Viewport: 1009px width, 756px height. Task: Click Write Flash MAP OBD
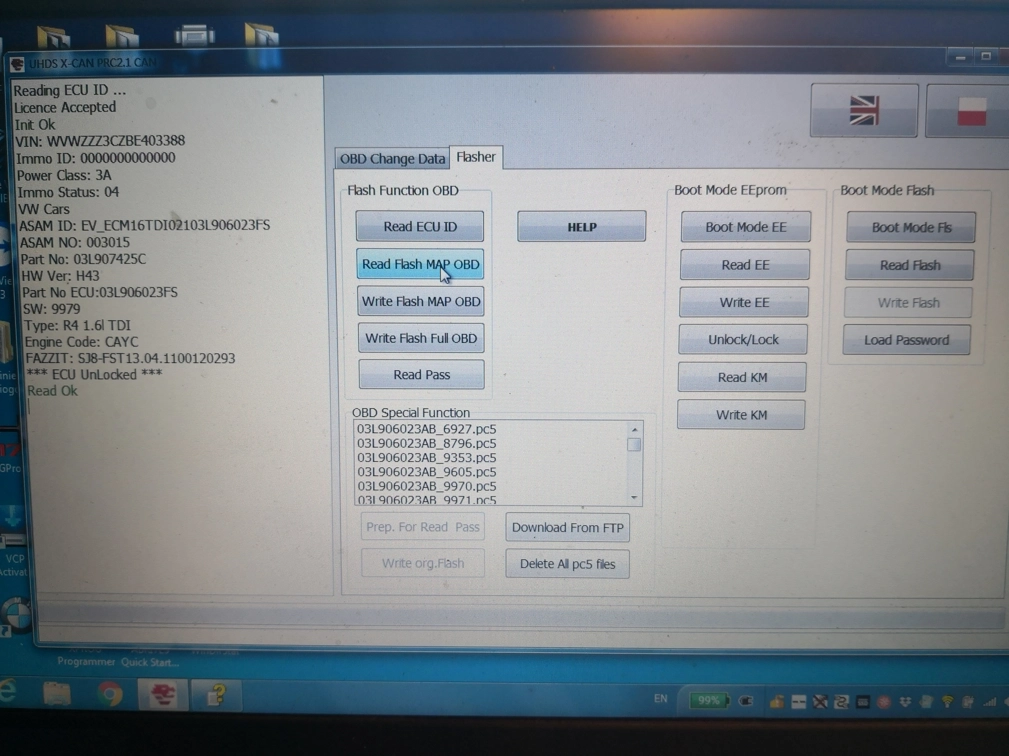pos(421,301)
